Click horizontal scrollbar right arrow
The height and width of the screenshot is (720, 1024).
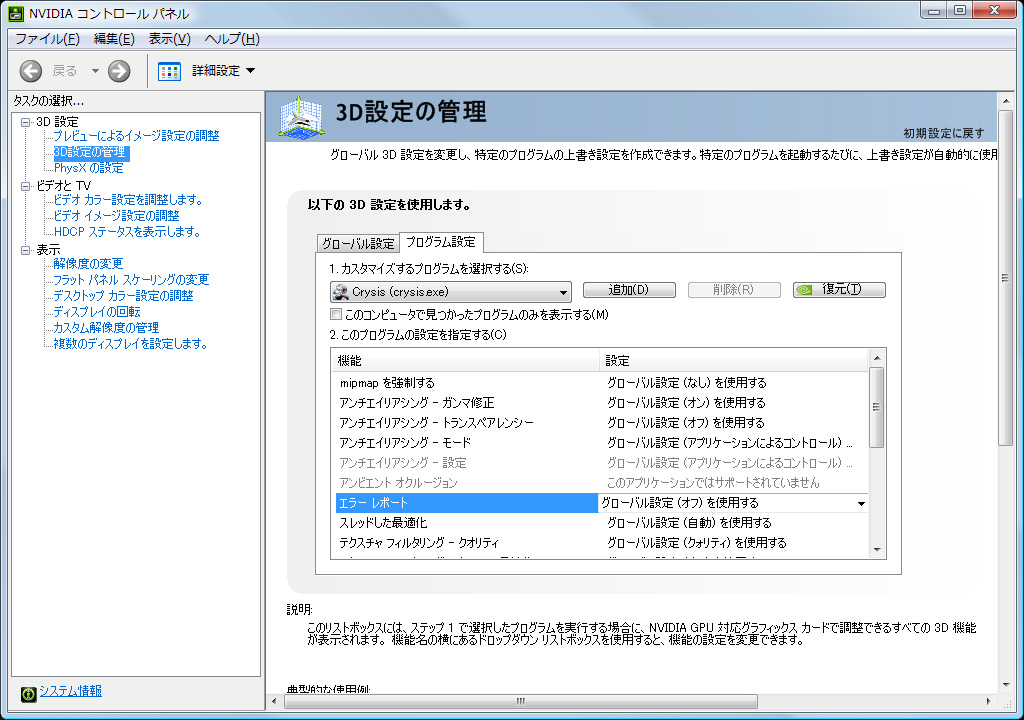click(988, 702)
